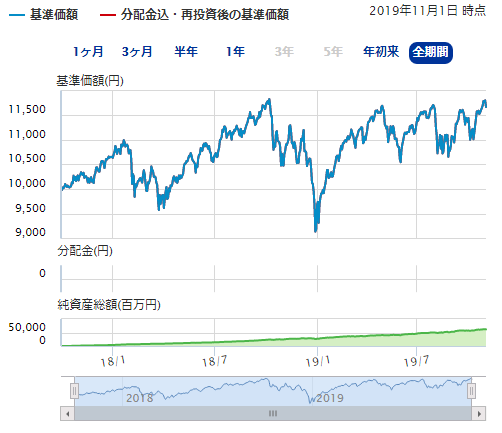The image size is (502, 433).
Task: Click the 11,500 y-axis value
Action: point(27,110)
